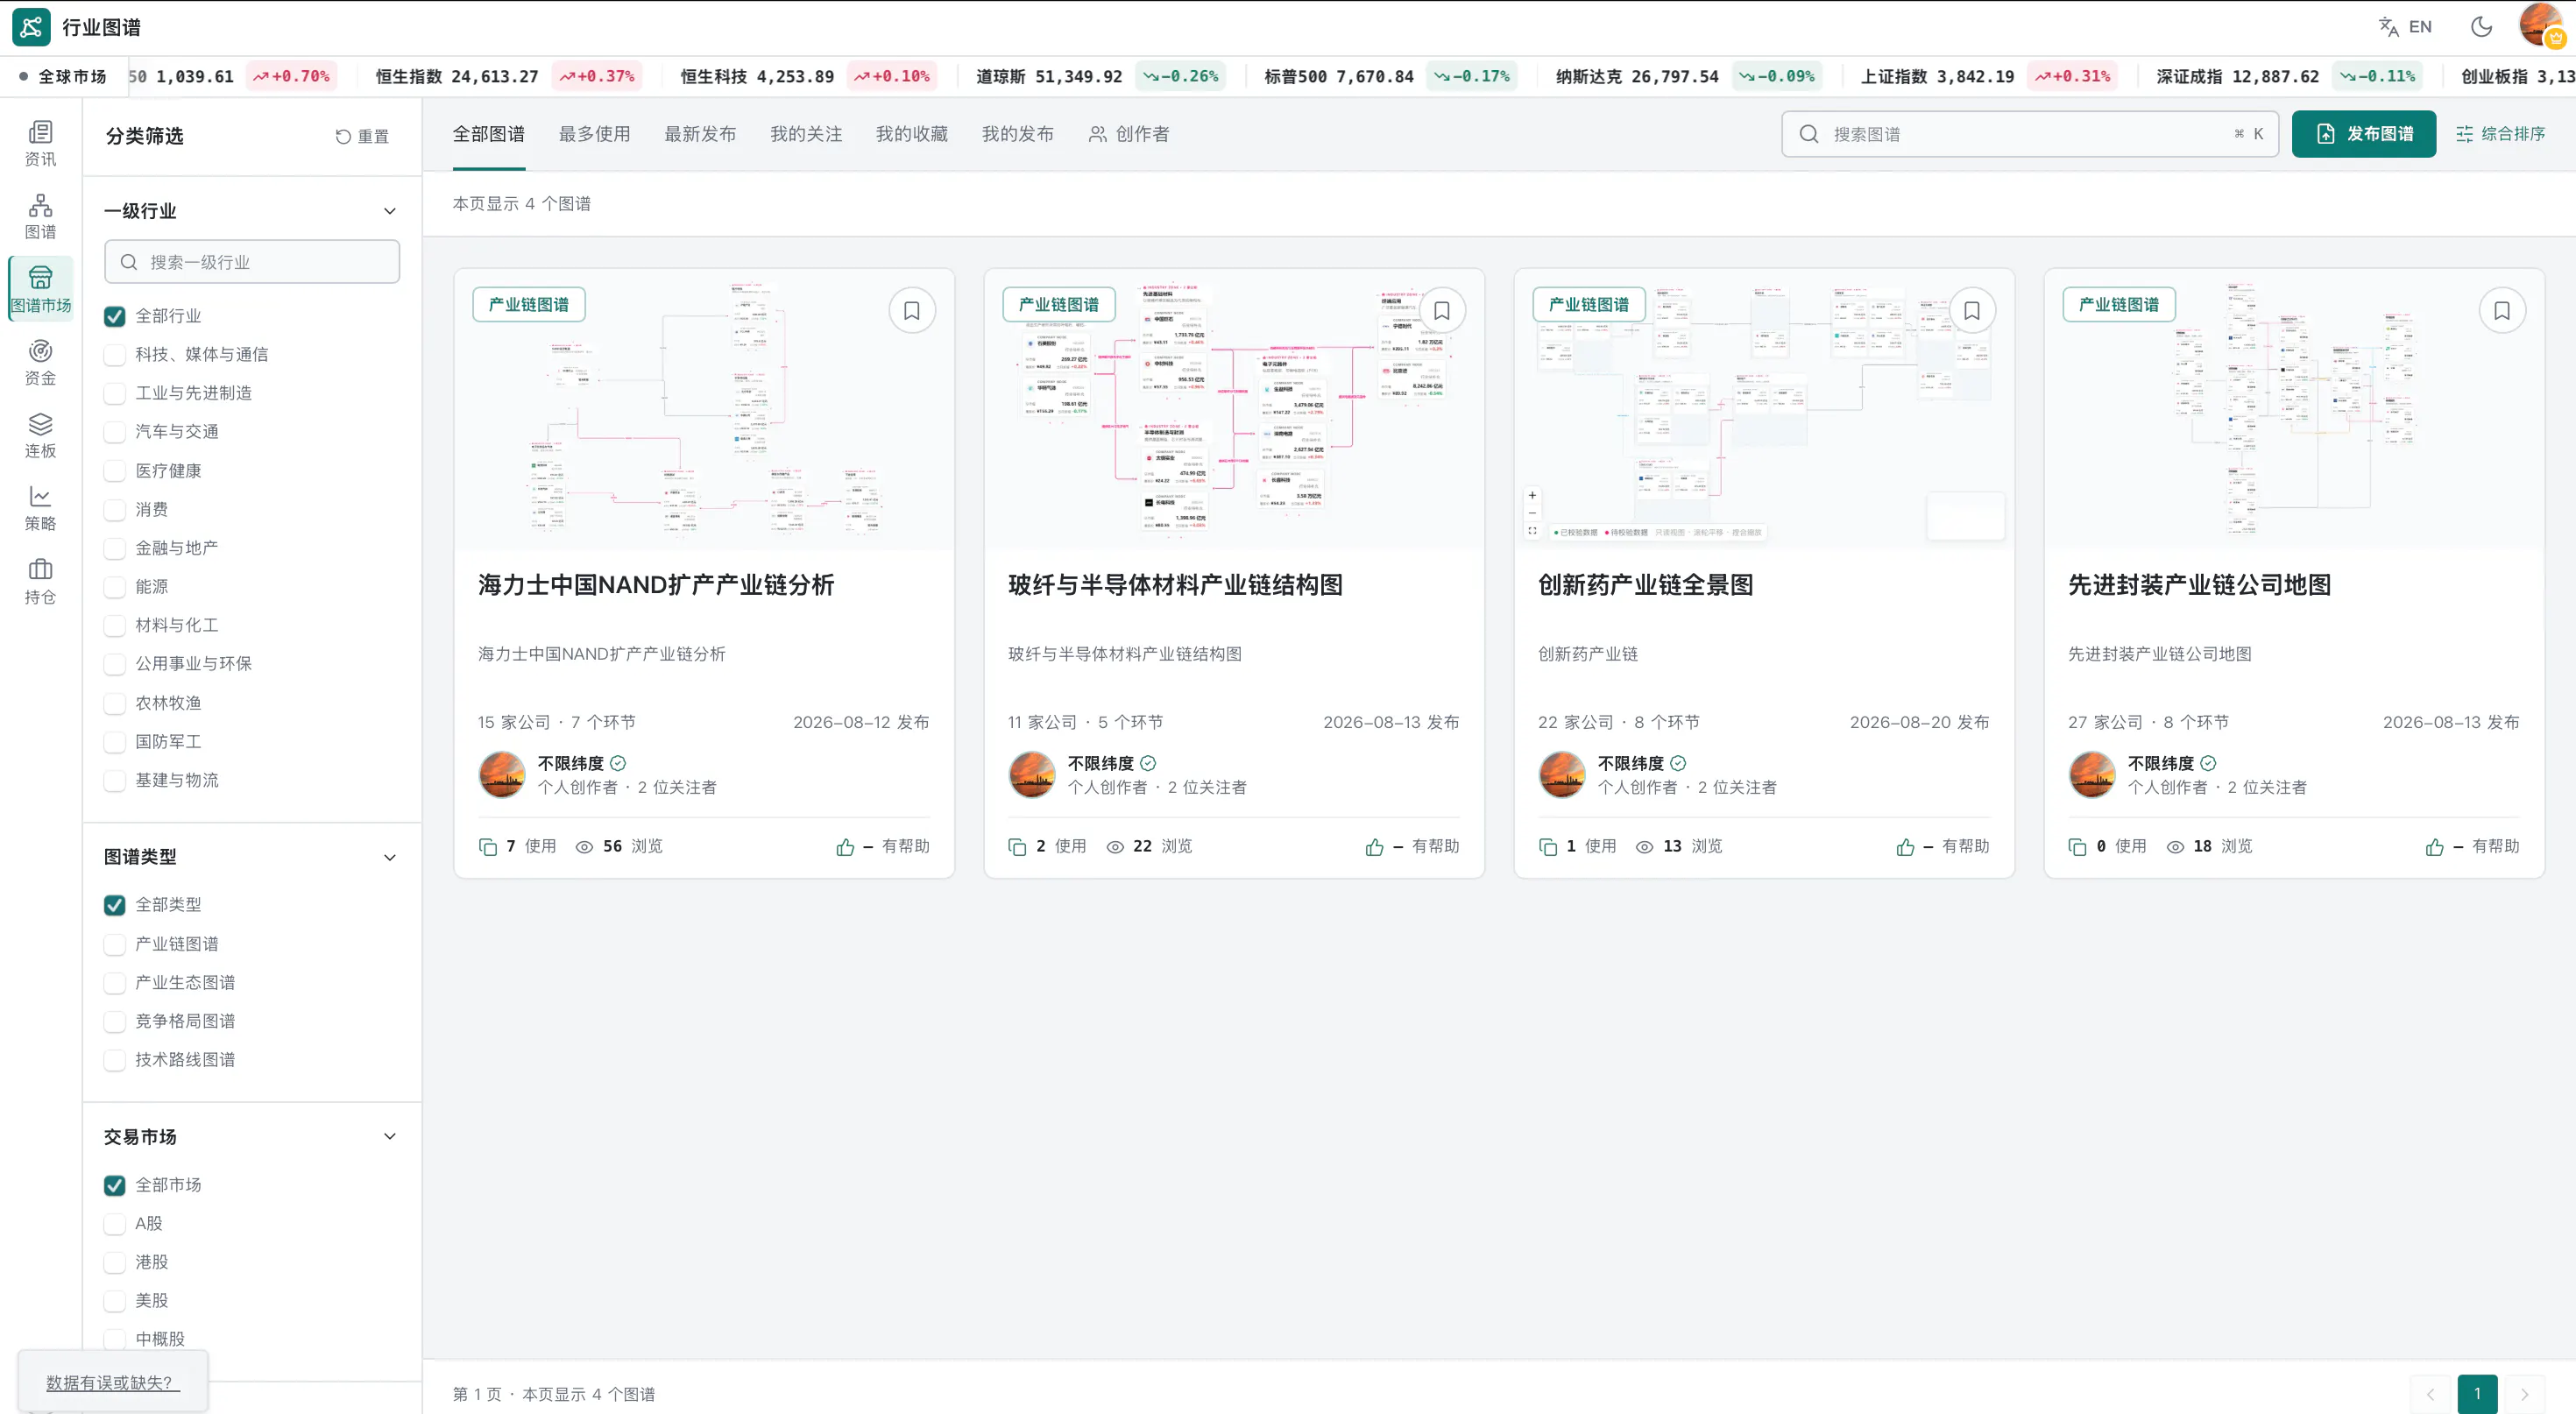Bookmark the 海力士中国NAND扩产产业链分析 card
This screenshot has width=2576, height=1414.
coord(912,311)
